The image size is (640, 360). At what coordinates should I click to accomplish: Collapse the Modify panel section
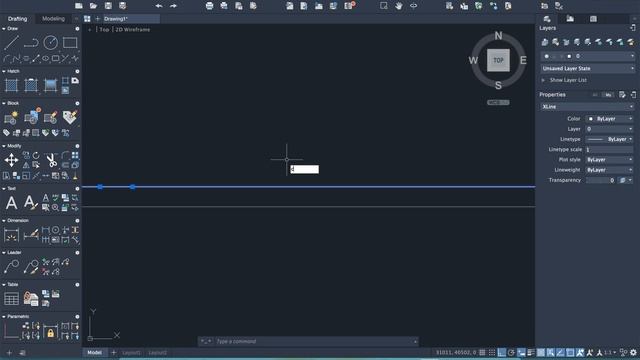pyautogui.click(x=4, y=146)
